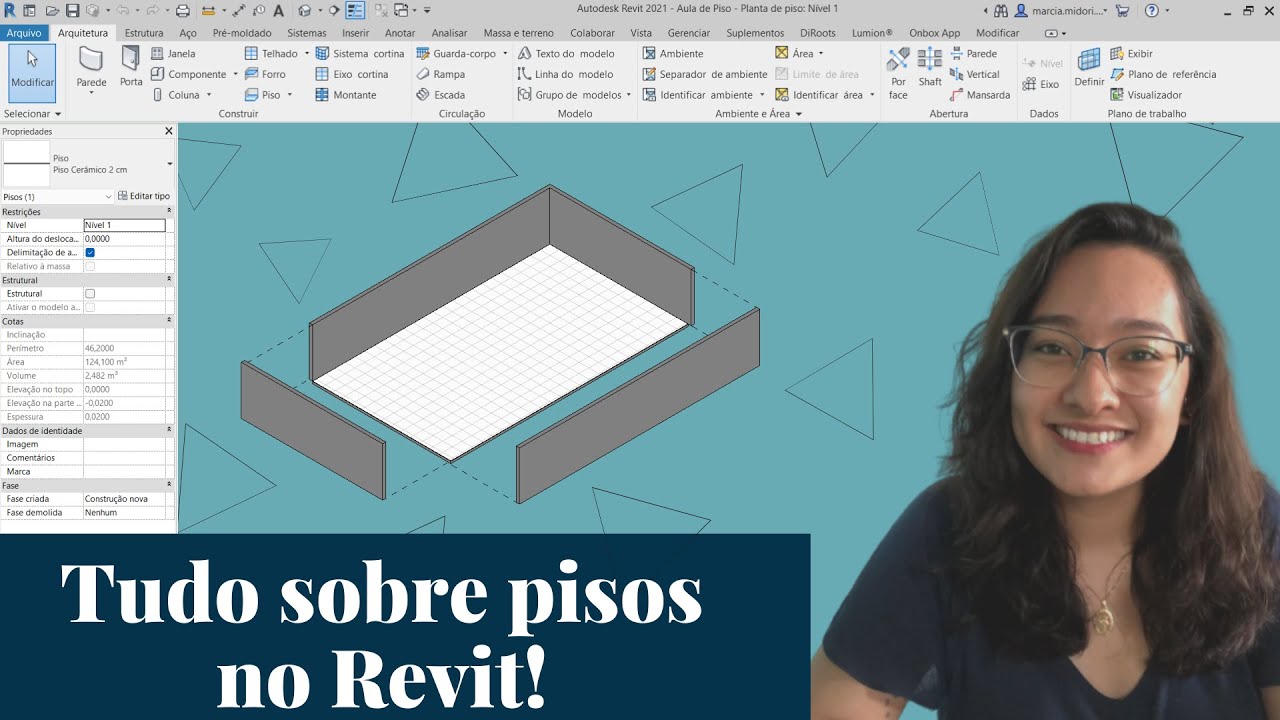This screenshot has height=720, width=1280.
Task: Open the Vista tab
Action: tap(641, 33)
